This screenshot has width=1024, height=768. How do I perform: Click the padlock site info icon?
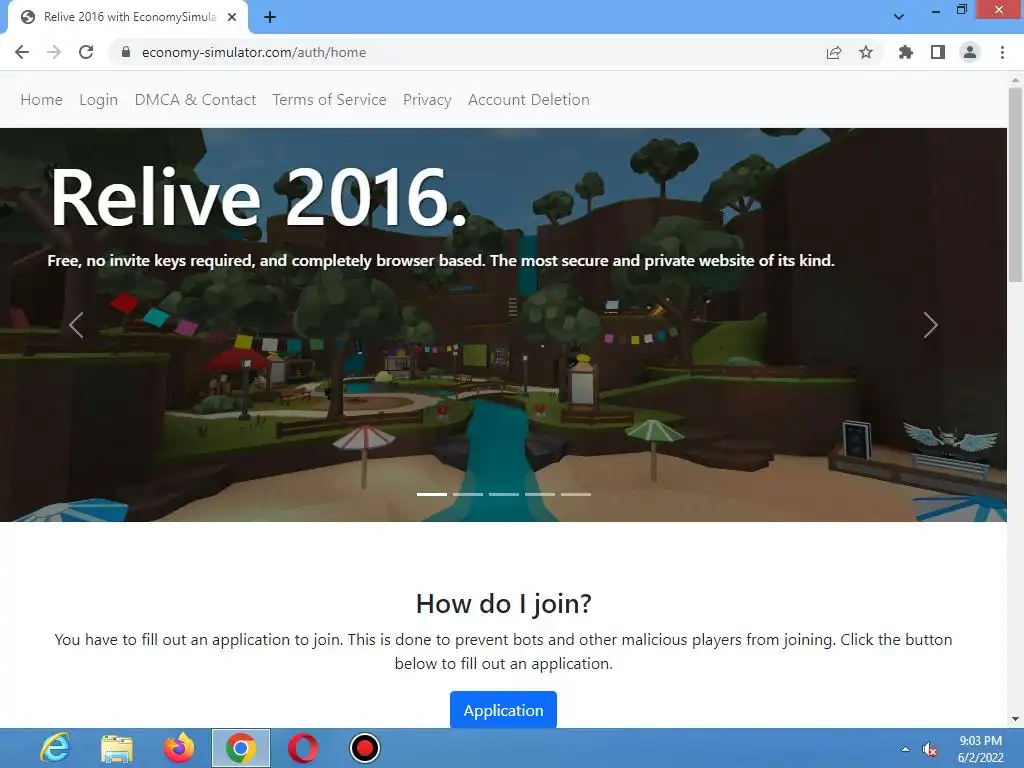click(x=126, y=52)
